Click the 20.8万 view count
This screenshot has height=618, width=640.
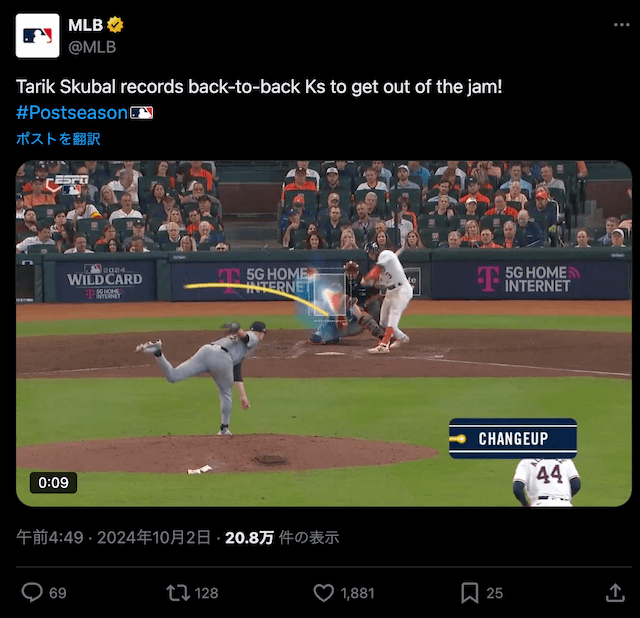point(249,538)
